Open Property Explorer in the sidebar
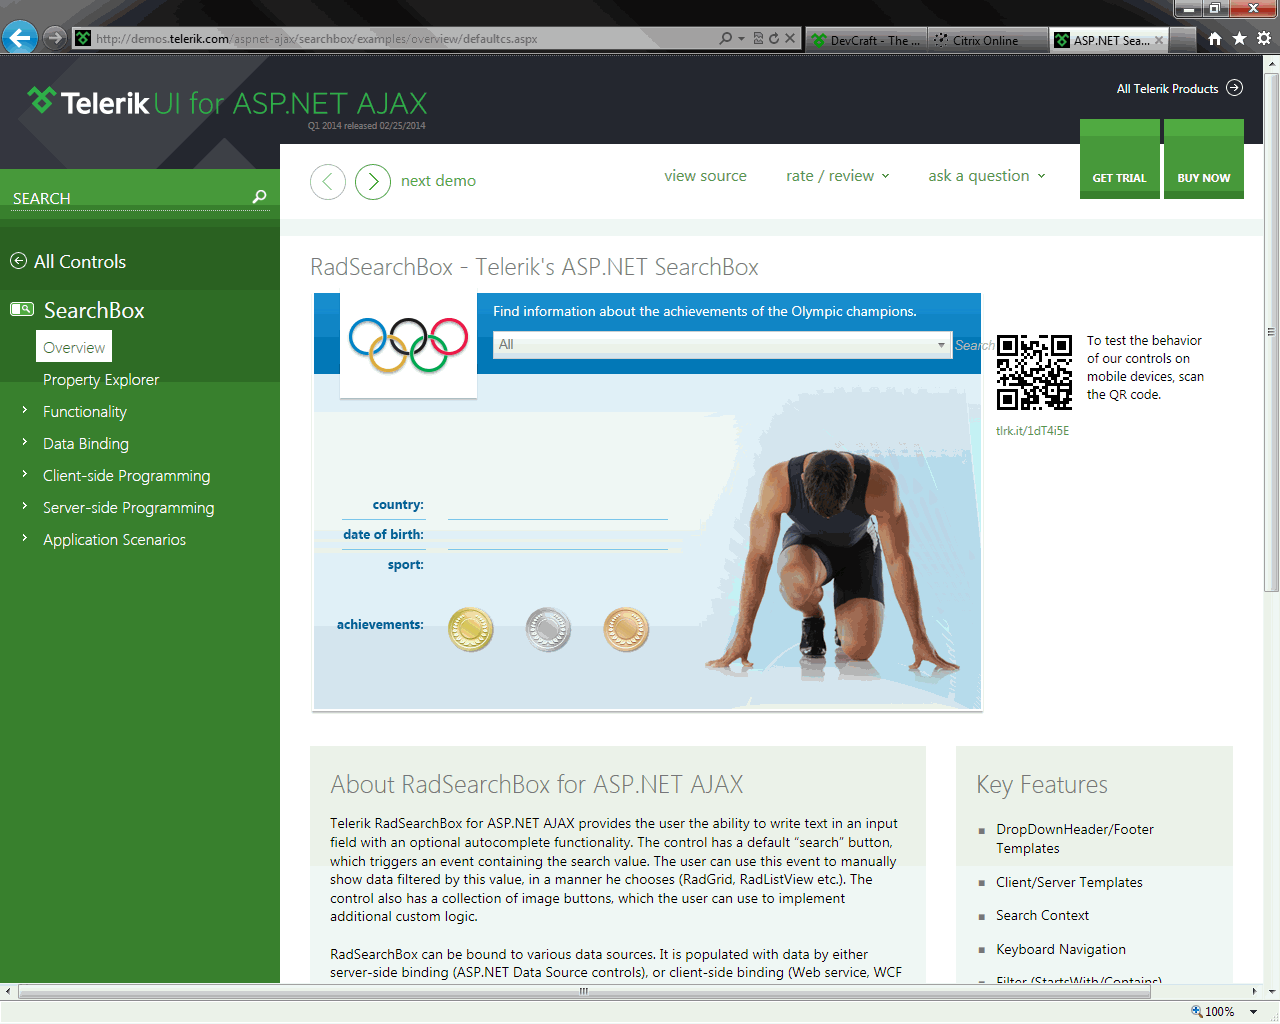 point(101,380)
